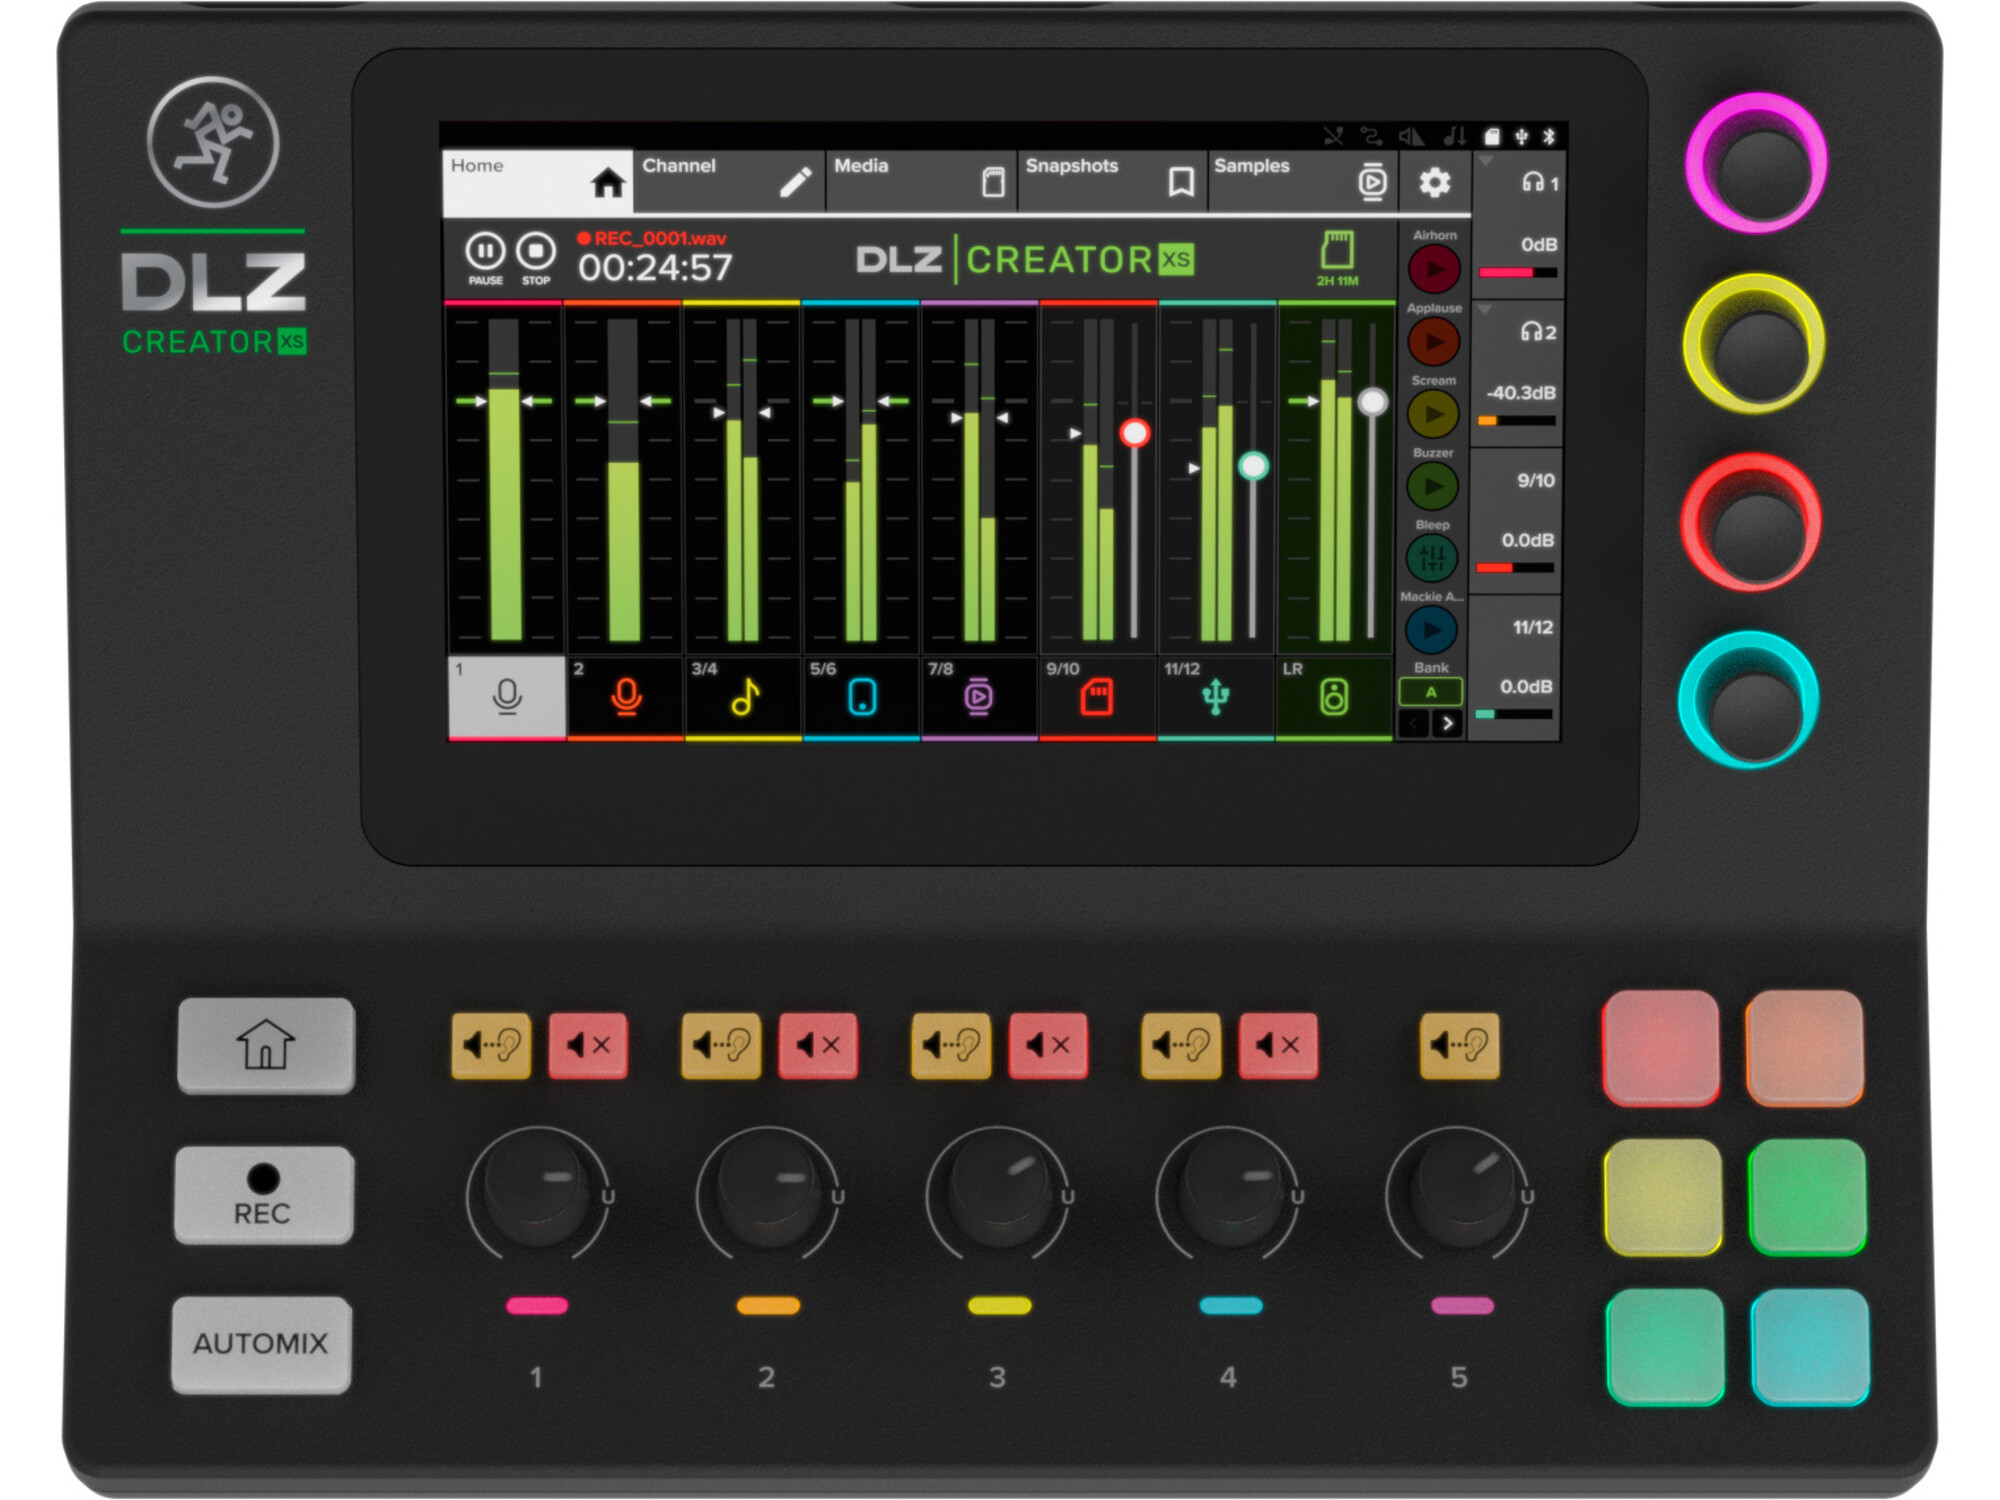Click the AUTOMIX hardware button

pos(261,1344)
